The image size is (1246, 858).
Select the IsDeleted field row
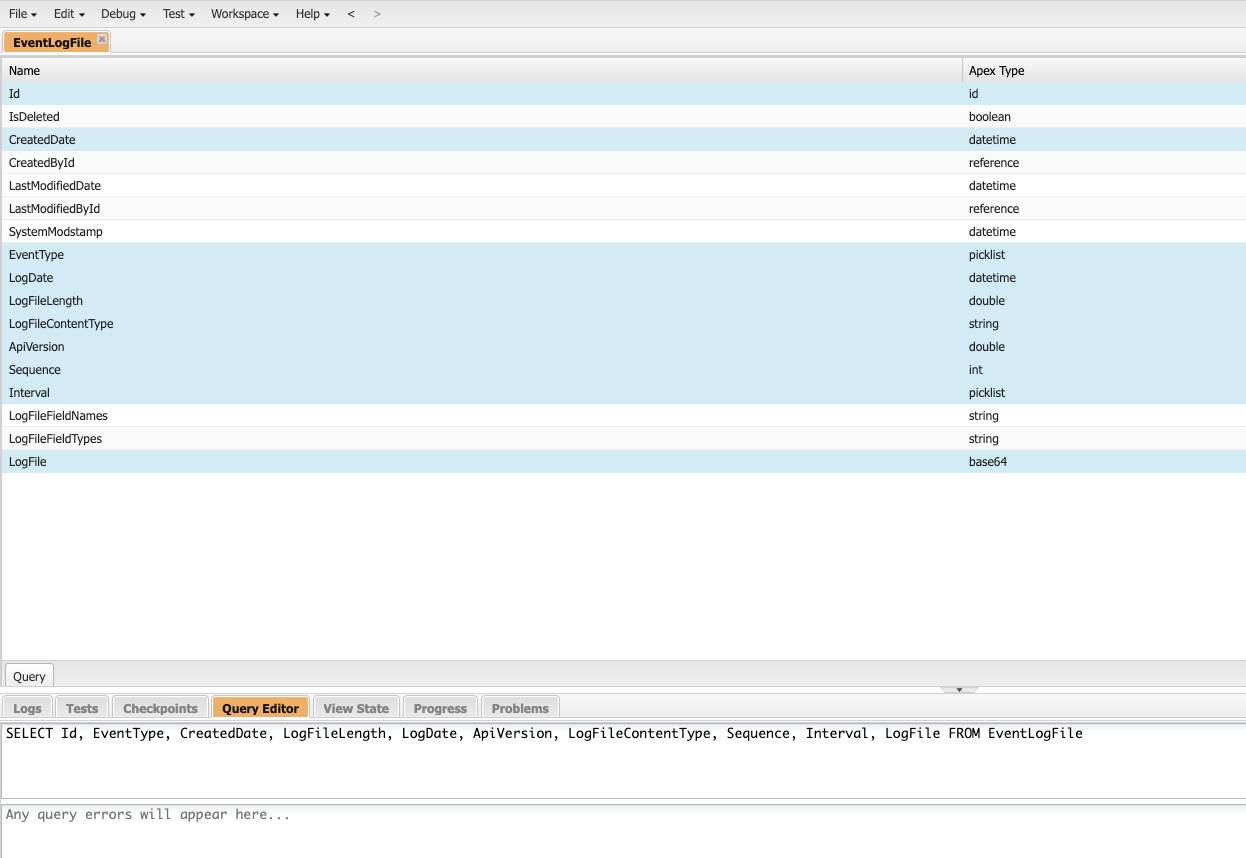(623, 117)
